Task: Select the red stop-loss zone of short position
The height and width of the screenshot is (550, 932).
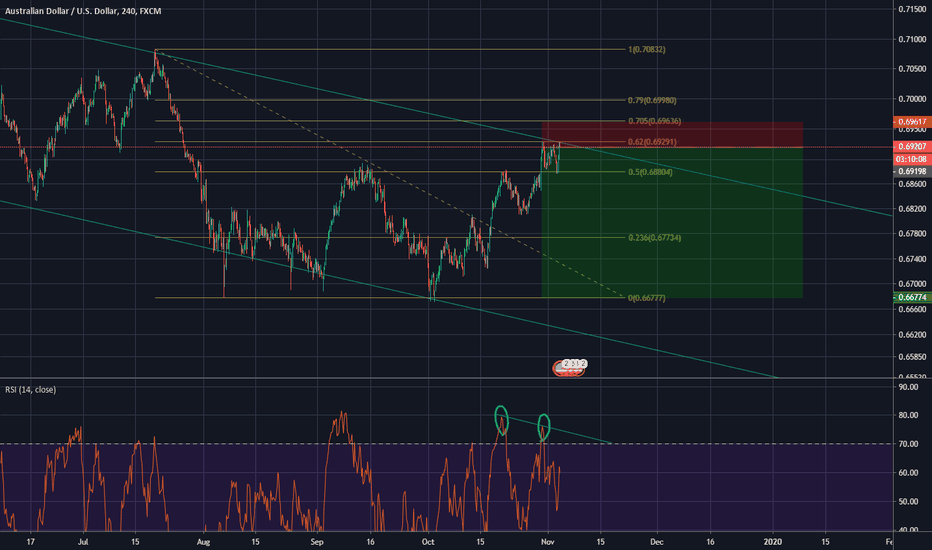Action: pos(672,134)
